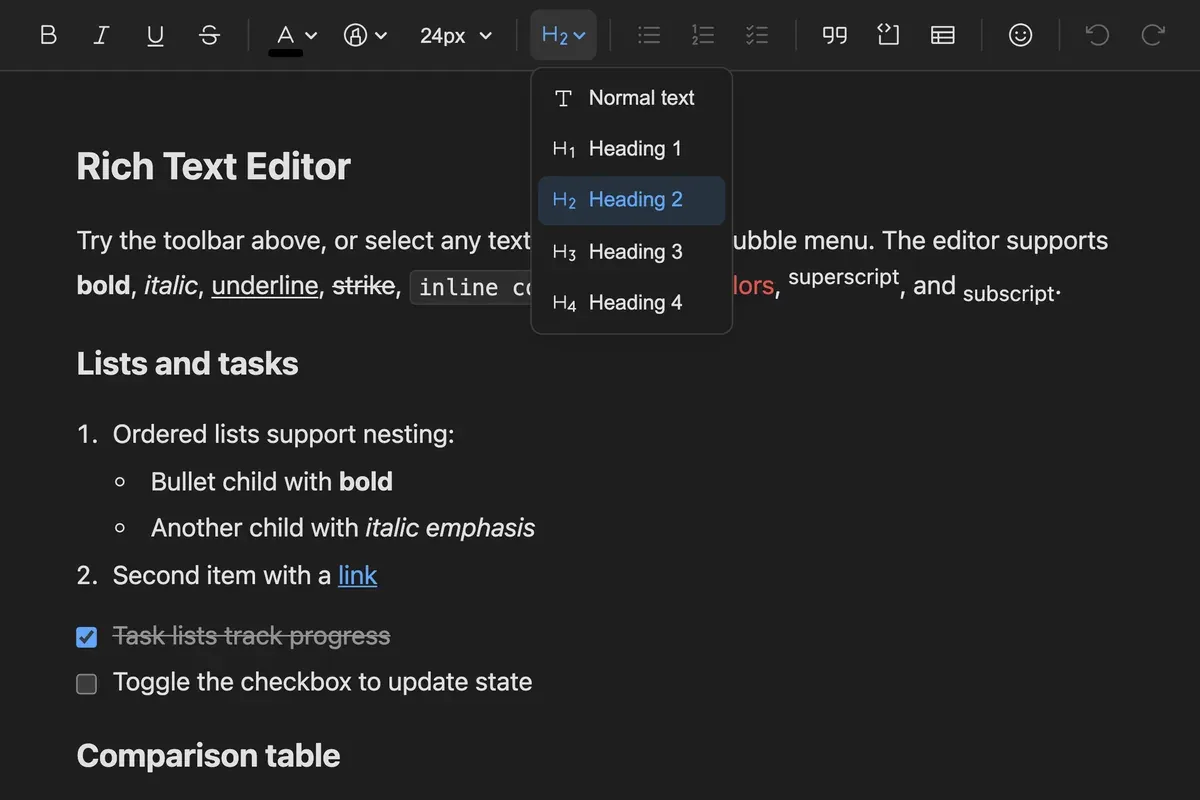Follow the 'link' hyperlink in list
Viewport: 1200px width, 800px height.
[357, 576]
